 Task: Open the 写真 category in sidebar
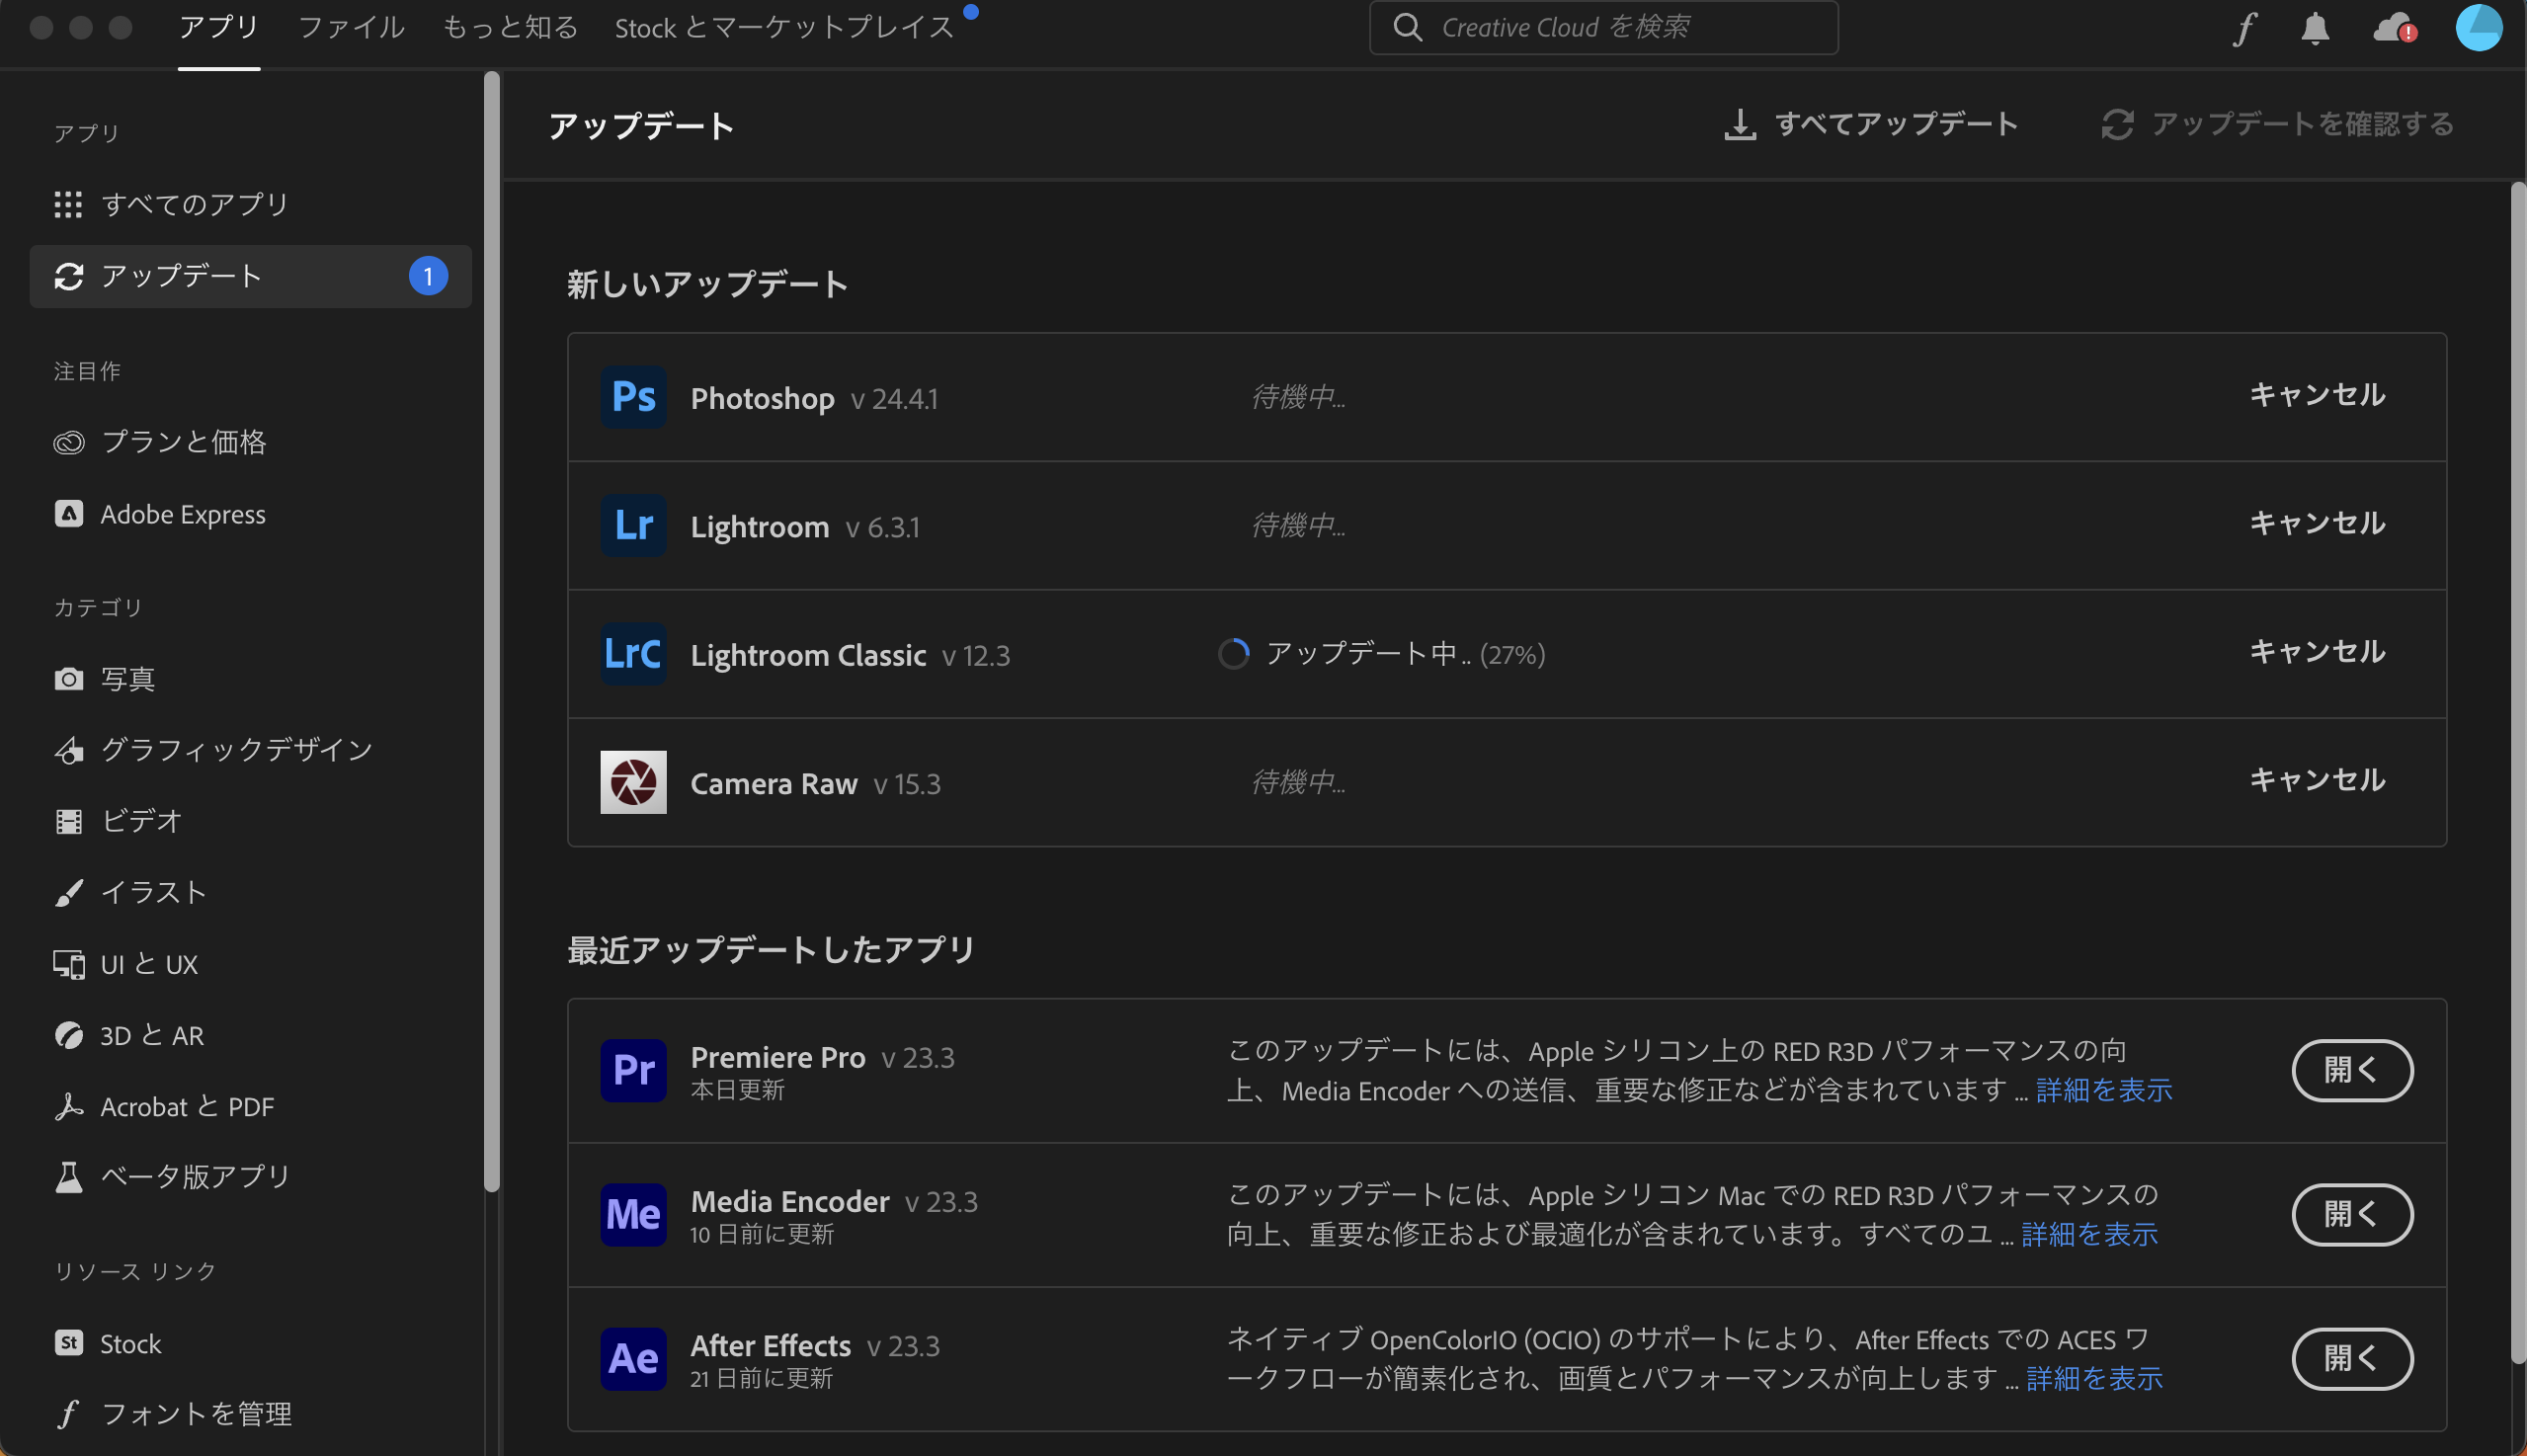[128, 679]
